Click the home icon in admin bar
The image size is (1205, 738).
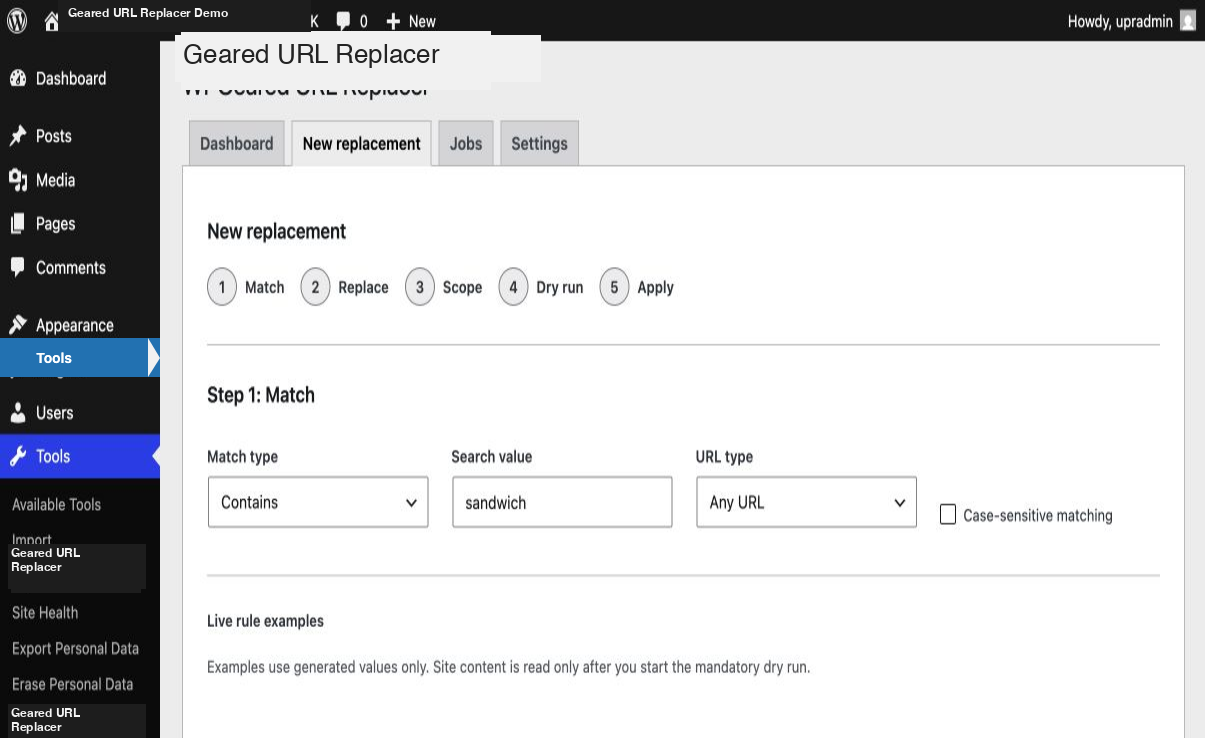click(52, 21)
